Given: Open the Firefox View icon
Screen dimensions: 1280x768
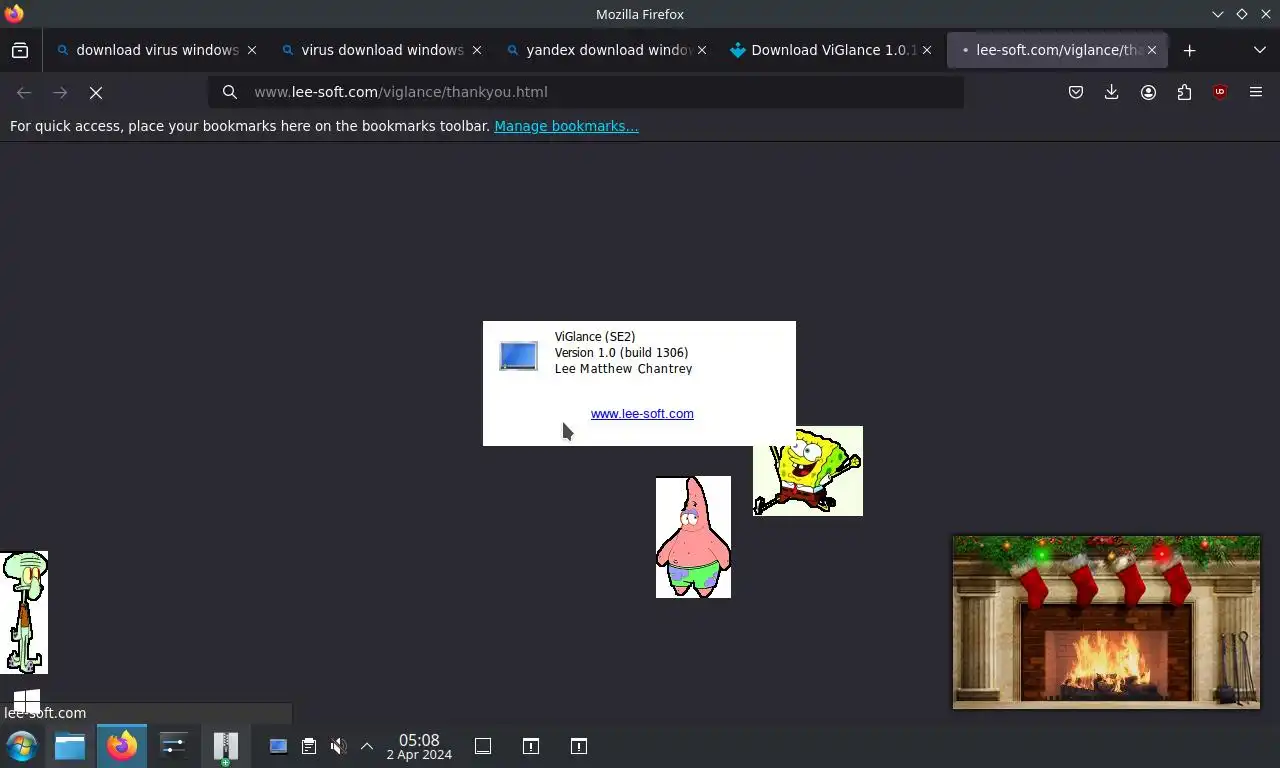Looking at the screenshot, I should (x=20, y=50).
